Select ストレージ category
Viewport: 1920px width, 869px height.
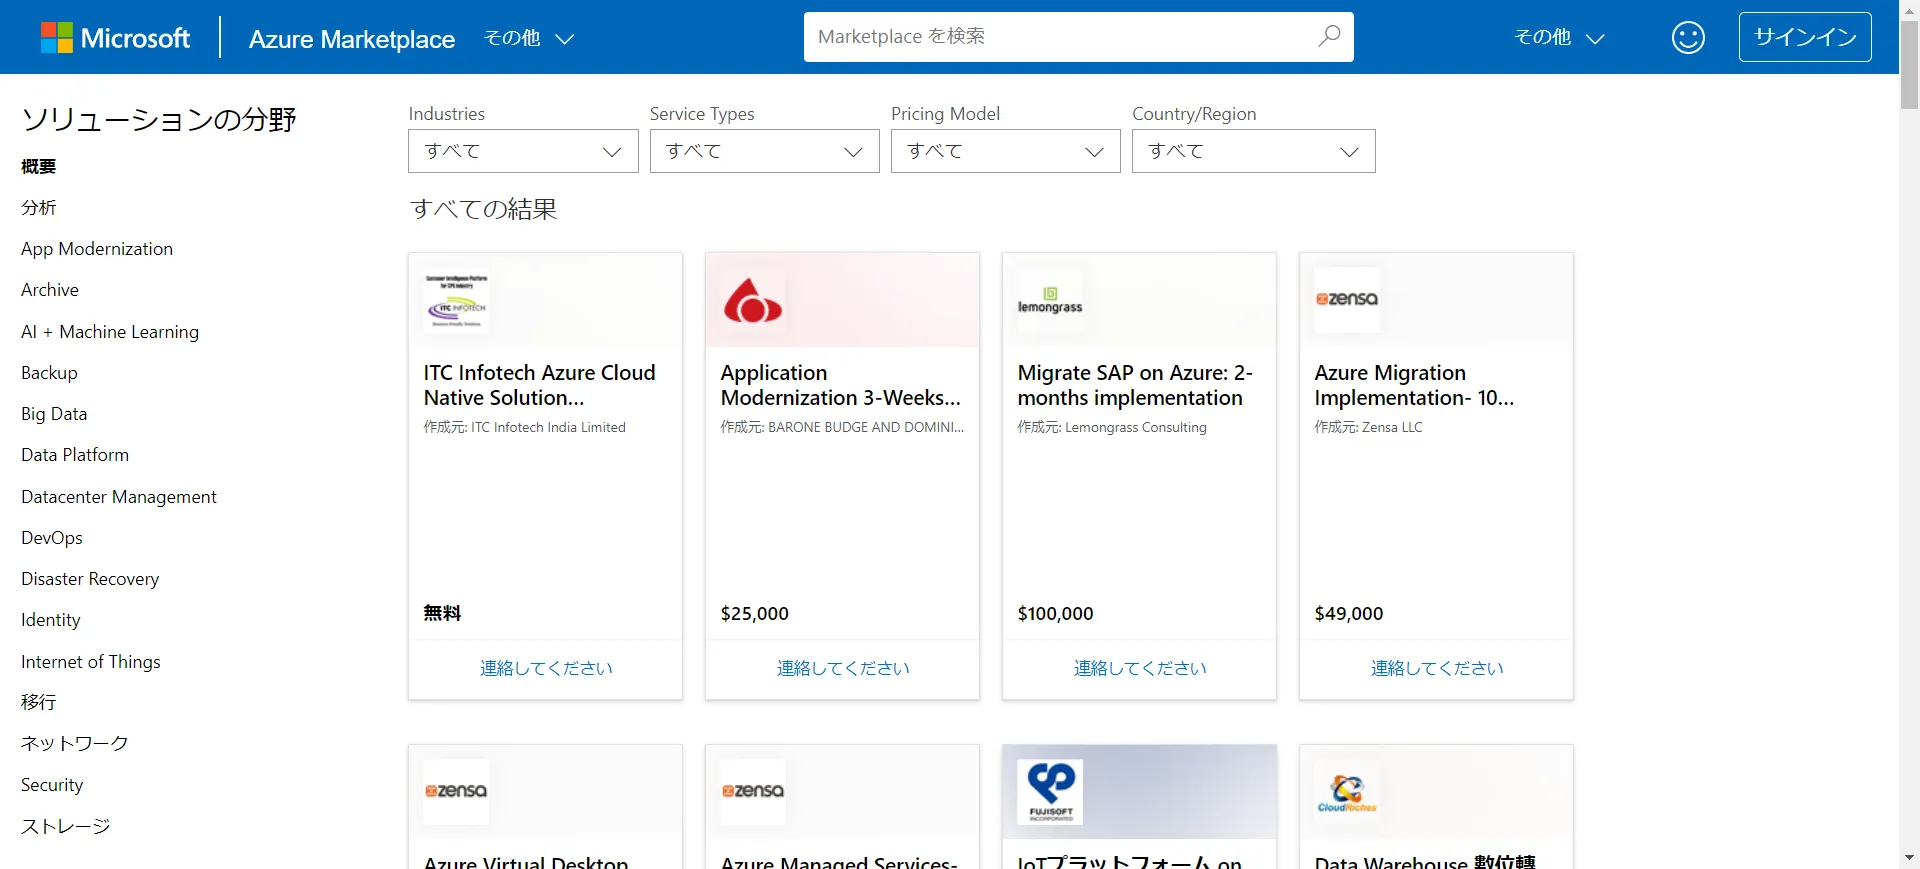(65, 826)
